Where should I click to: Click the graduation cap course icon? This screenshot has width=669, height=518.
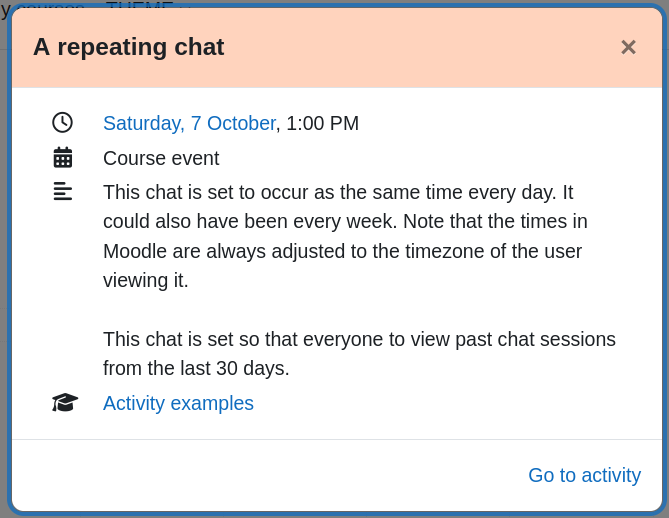[65, 402]
